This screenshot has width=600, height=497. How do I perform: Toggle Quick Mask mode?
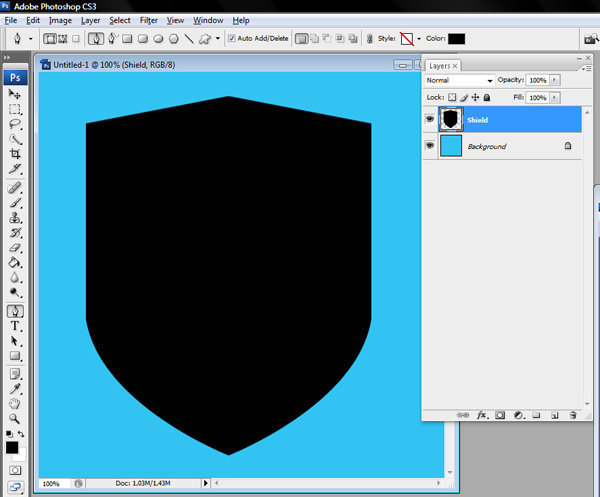click(15, 470)
